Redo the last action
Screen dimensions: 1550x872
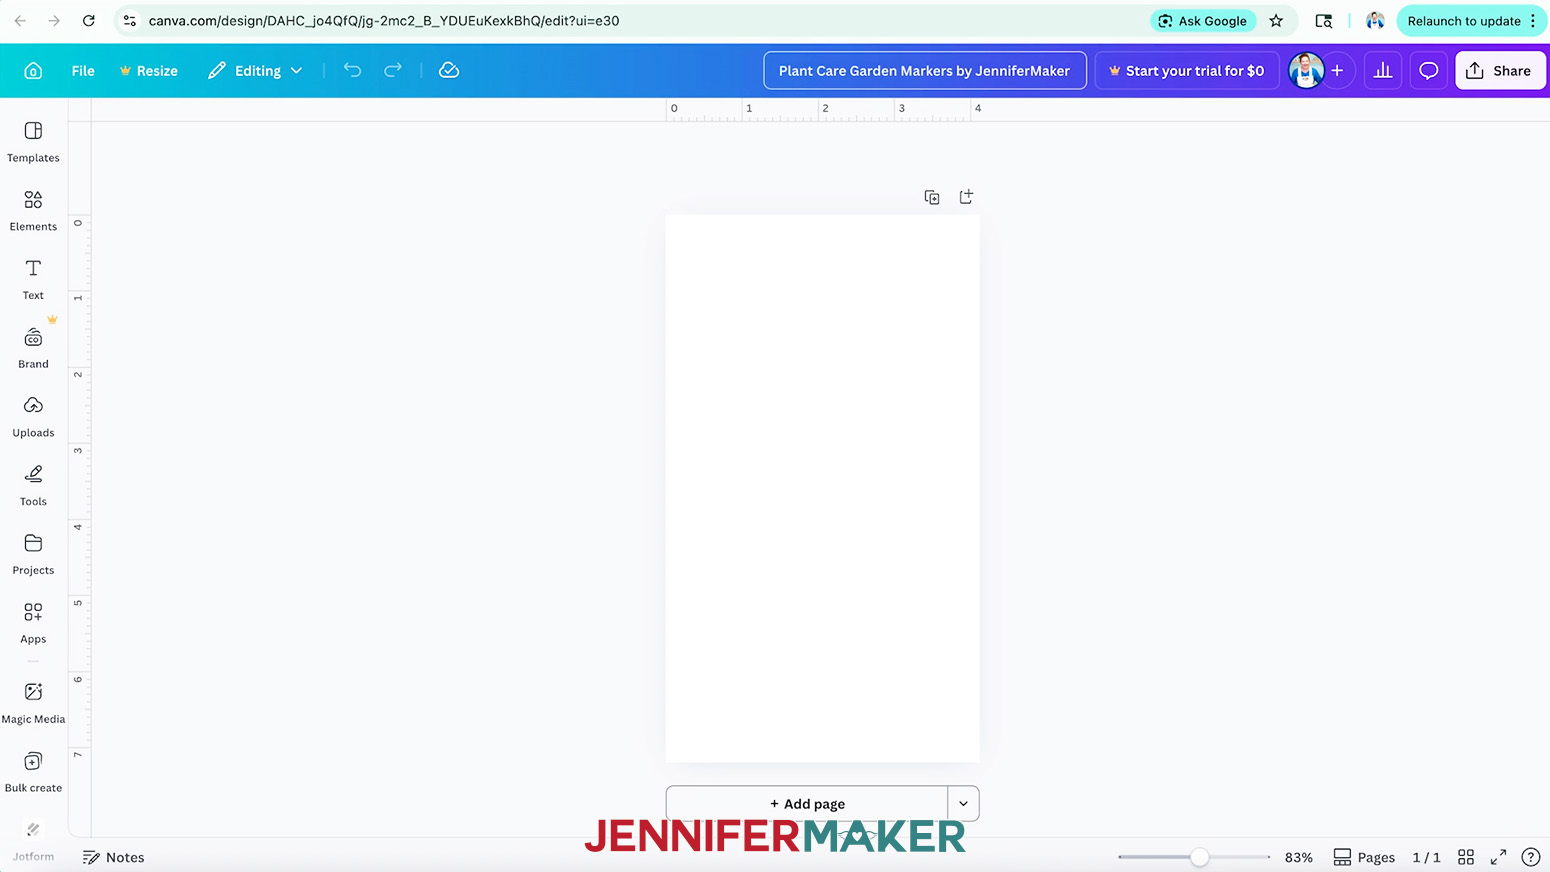tap(393, 70)
